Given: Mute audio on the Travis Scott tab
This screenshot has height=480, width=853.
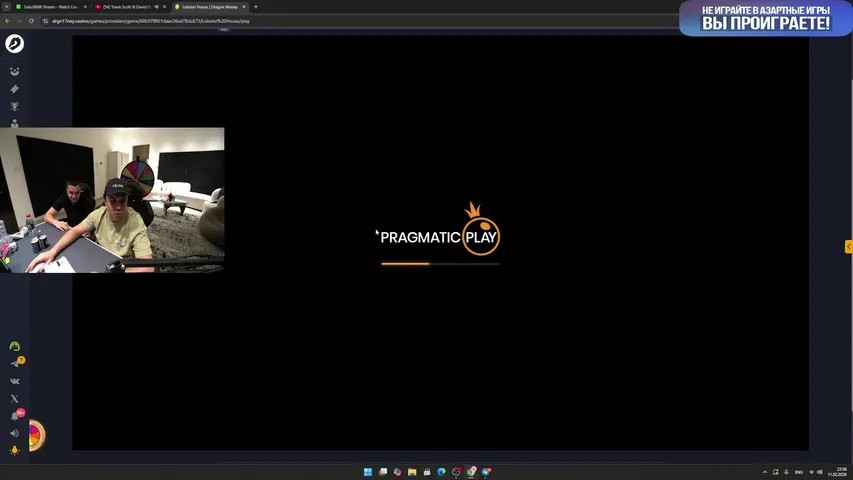Looking at the screenshot, I should click(157, 7).
